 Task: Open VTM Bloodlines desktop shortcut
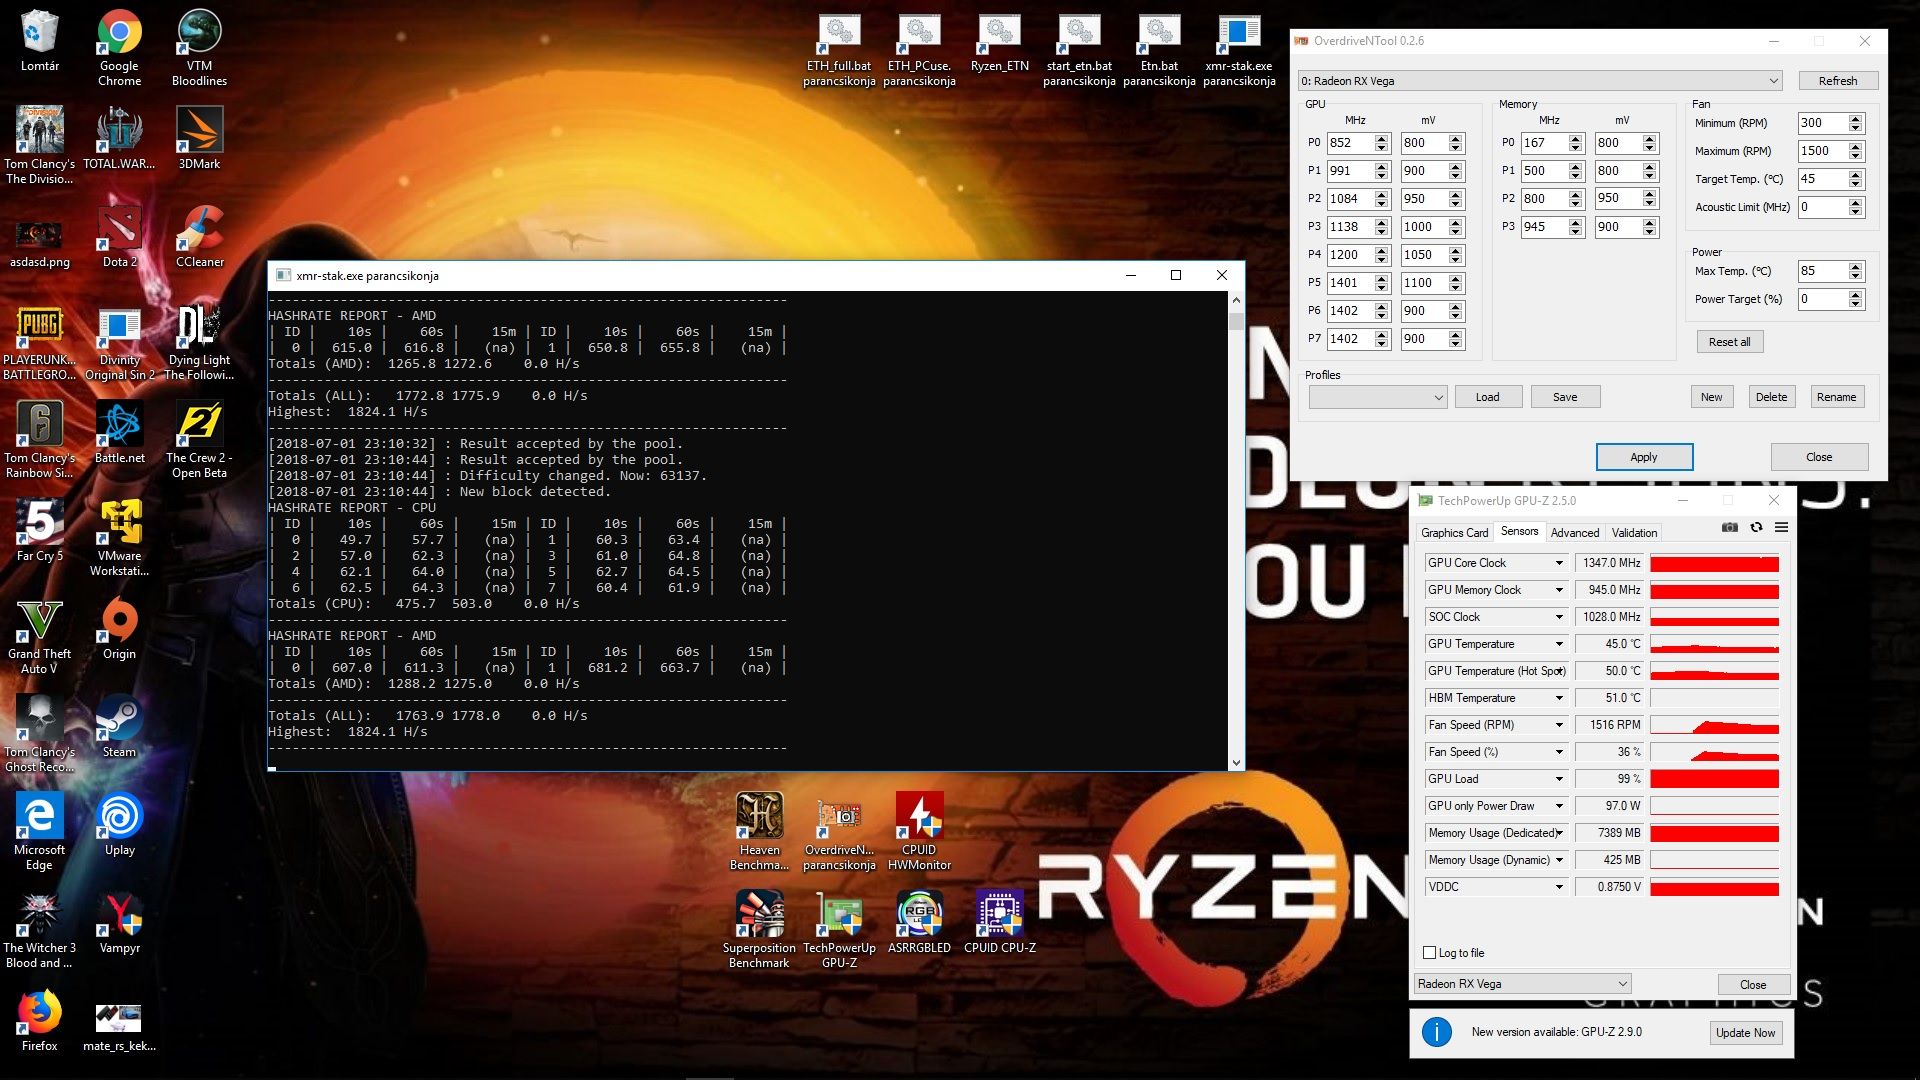[199, 48]
